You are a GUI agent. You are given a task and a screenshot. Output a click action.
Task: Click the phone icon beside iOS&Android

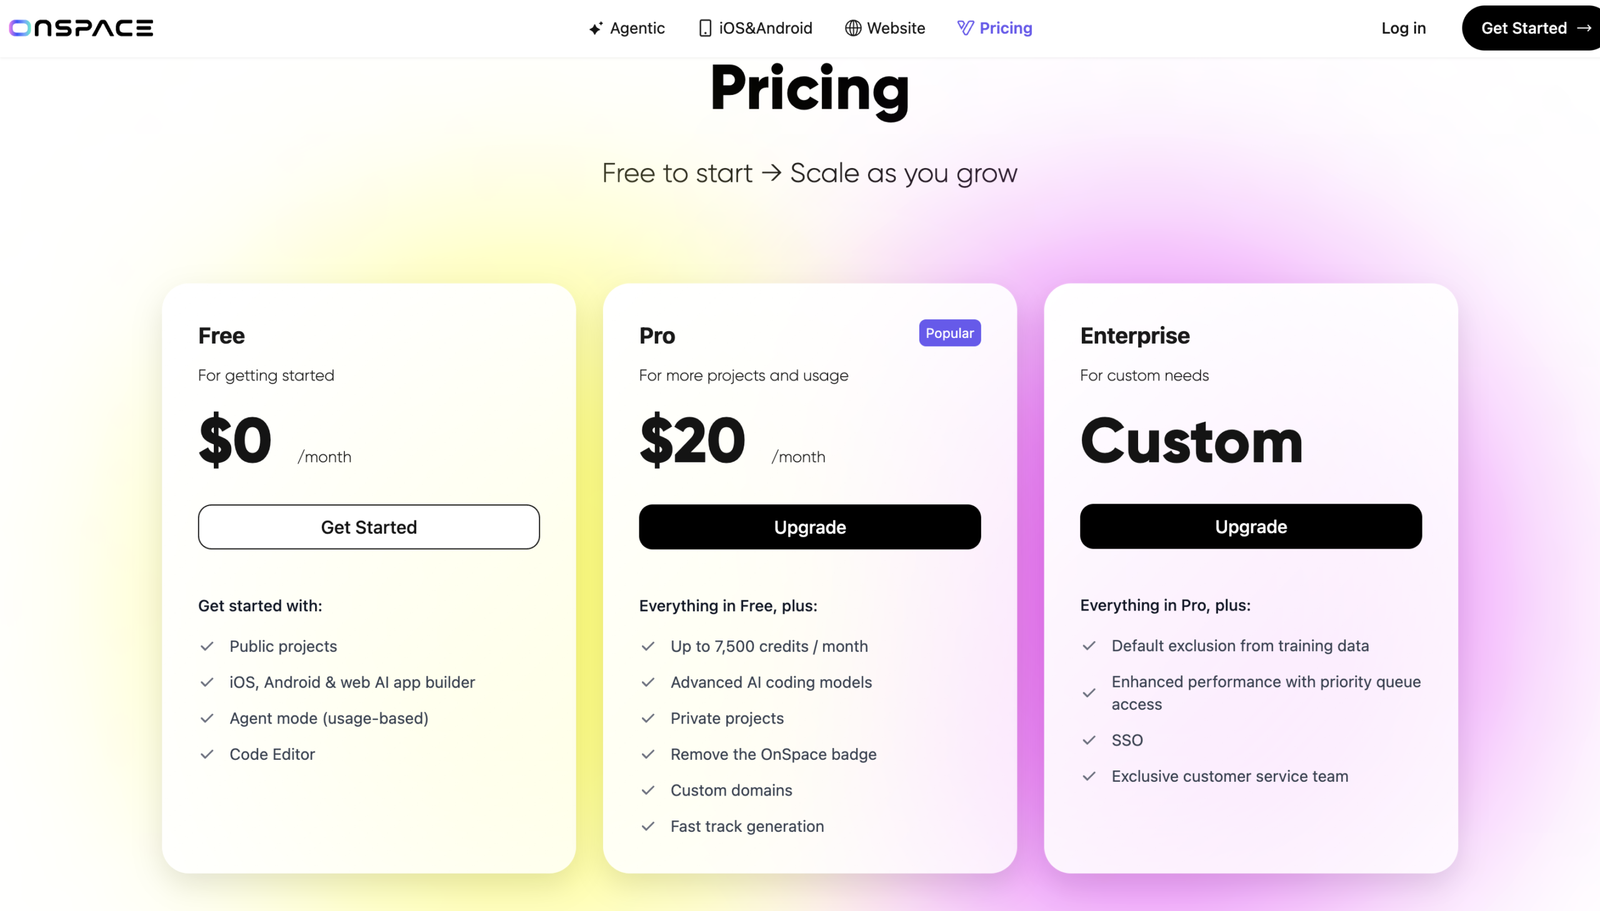coord(705,28)
